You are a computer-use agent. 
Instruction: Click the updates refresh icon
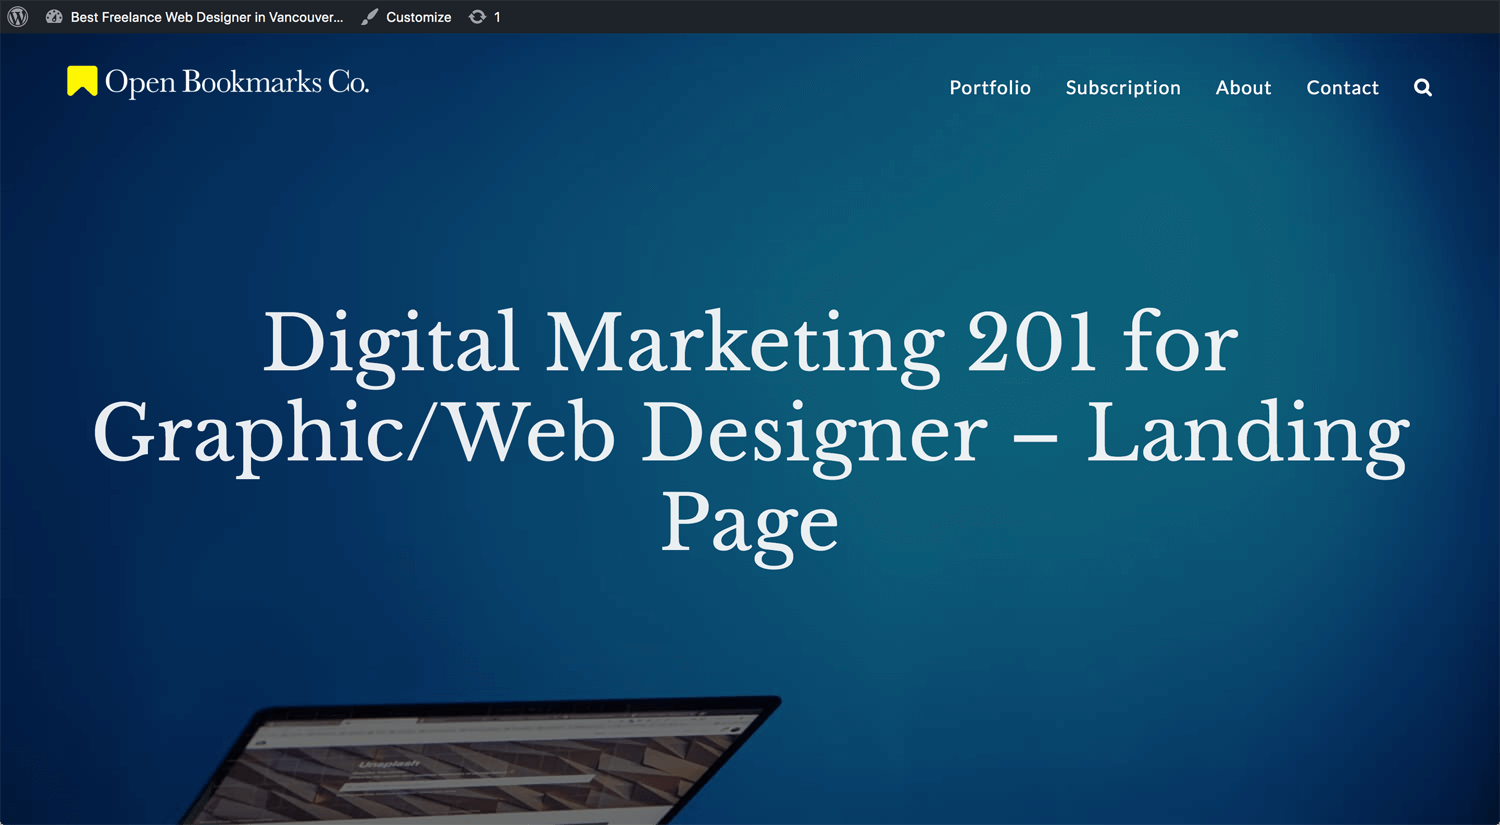pyautogui.click(x=478, y=17)
